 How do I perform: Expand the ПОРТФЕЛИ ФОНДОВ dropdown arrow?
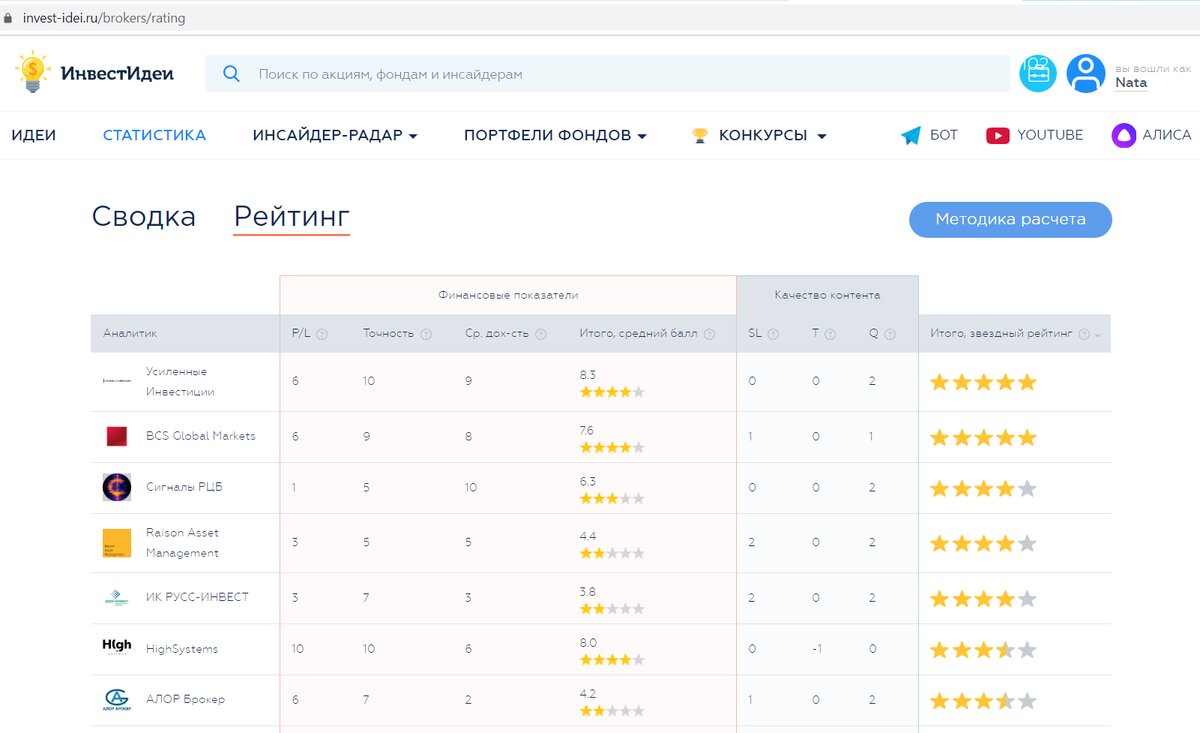tap(642, 136)
